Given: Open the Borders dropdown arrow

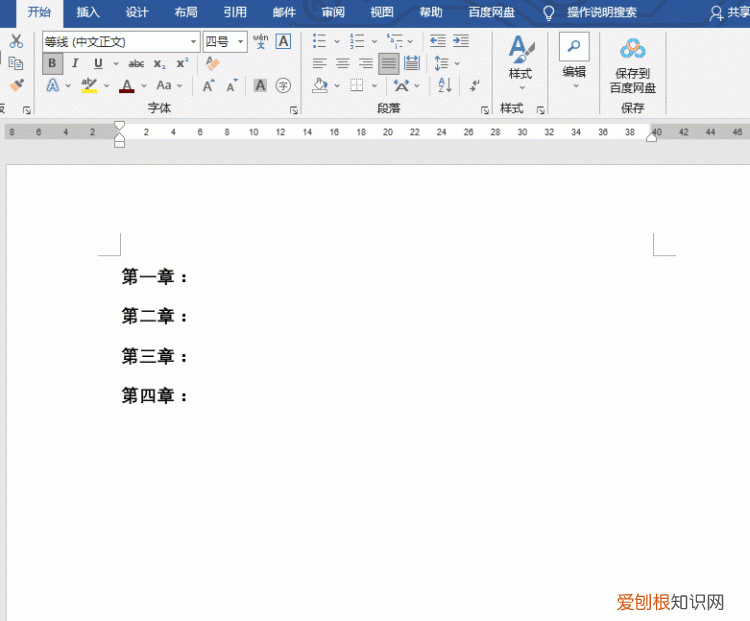Looking at the screenshot, I should click(375, 86).
